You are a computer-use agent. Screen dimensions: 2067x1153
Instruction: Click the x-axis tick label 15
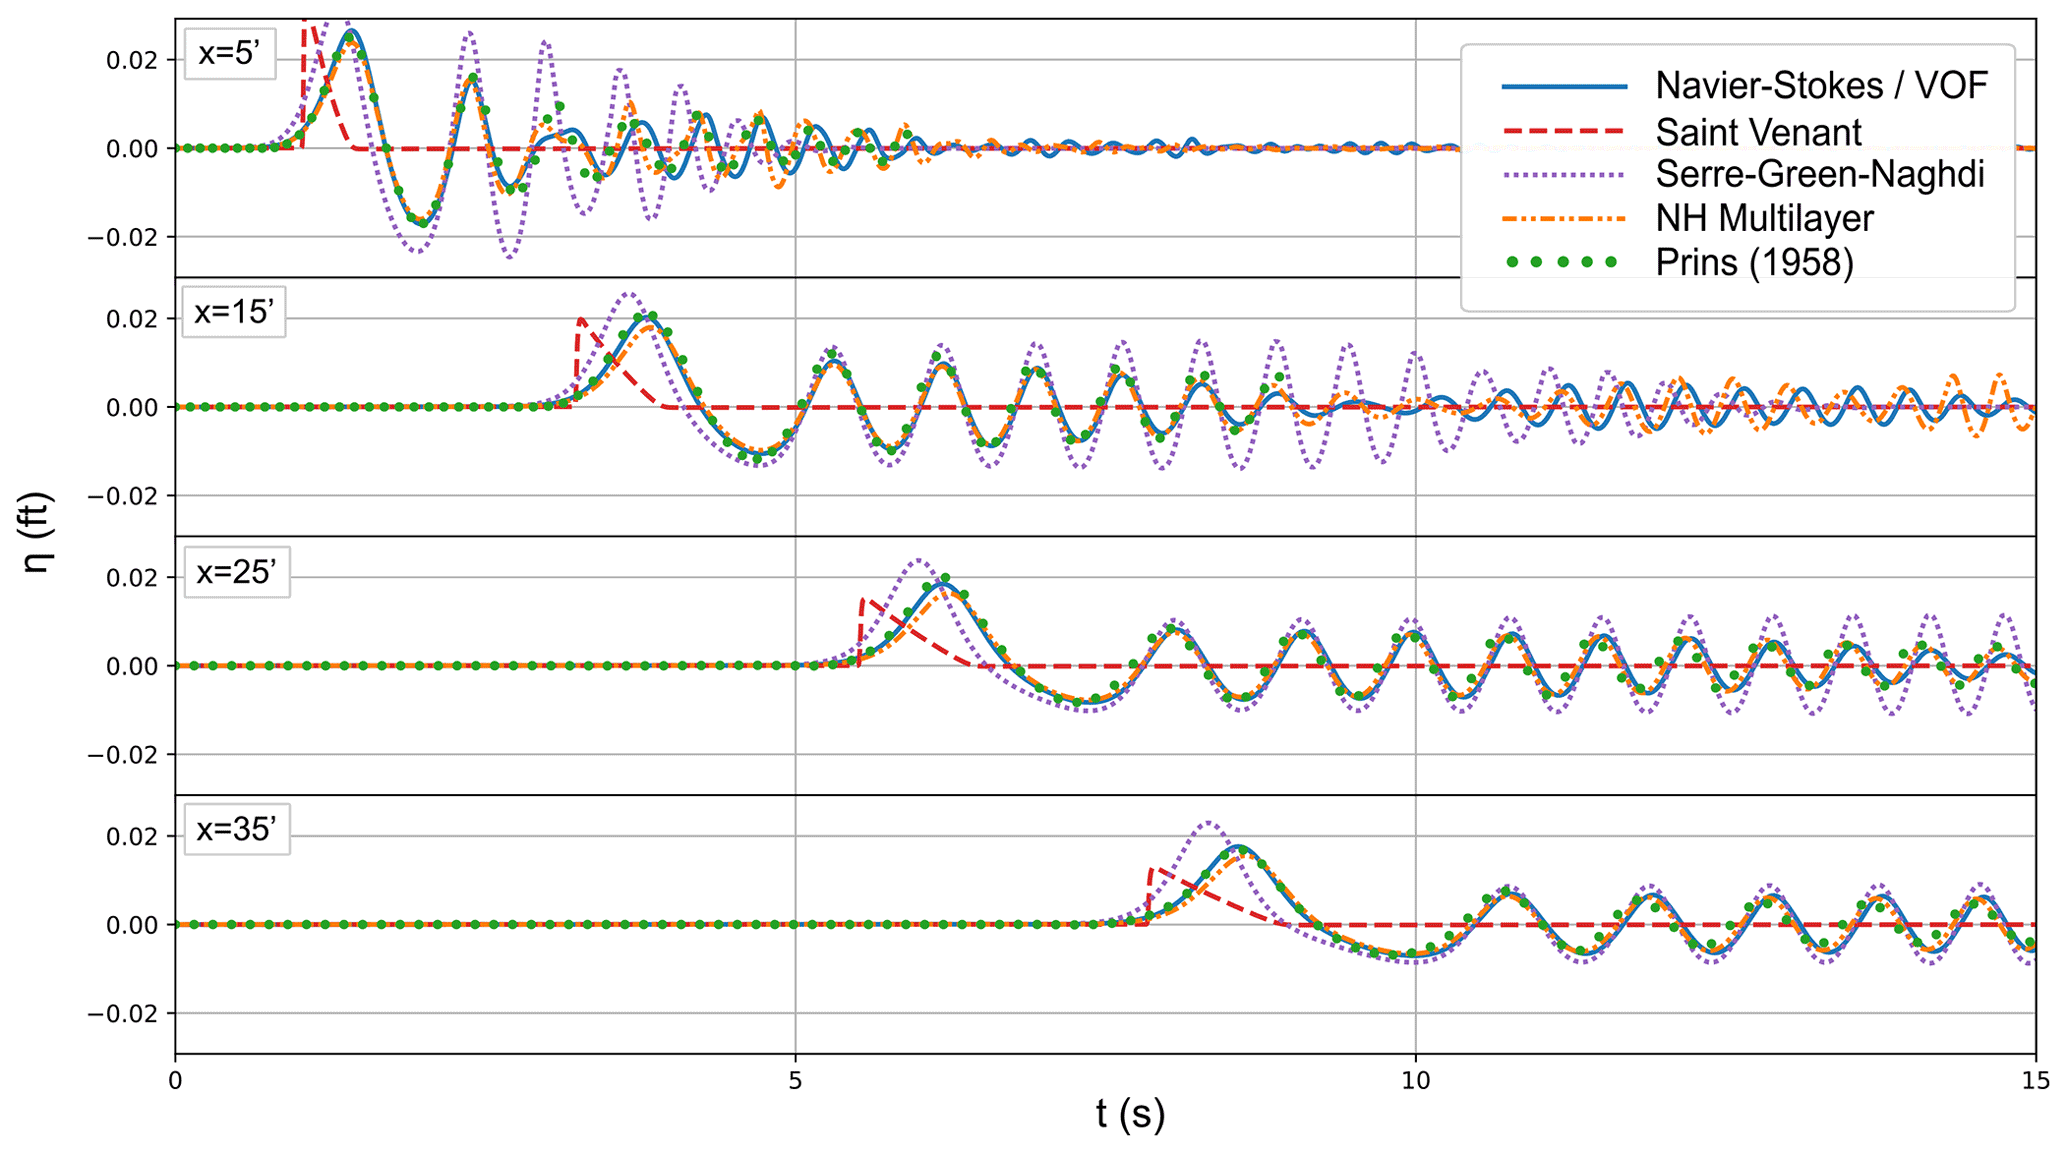point(2035,1080)
